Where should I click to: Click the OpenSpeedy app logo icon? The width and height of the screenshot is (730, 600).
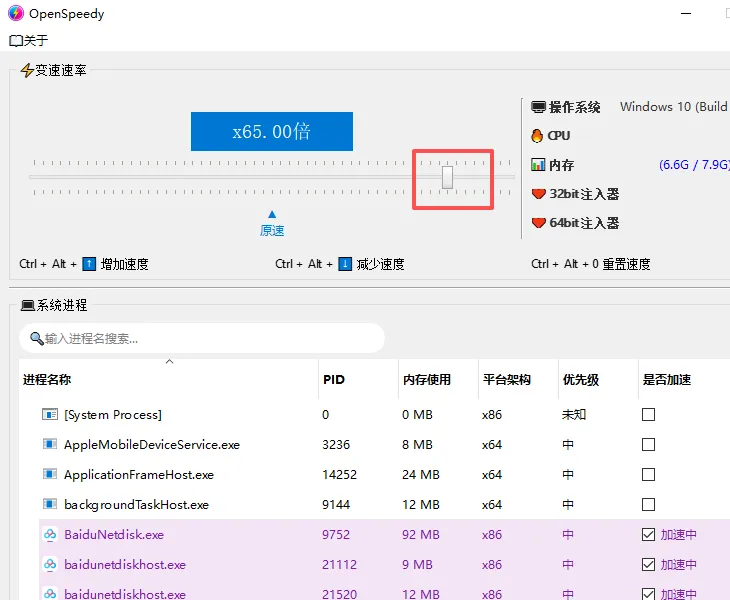(15, 13)
